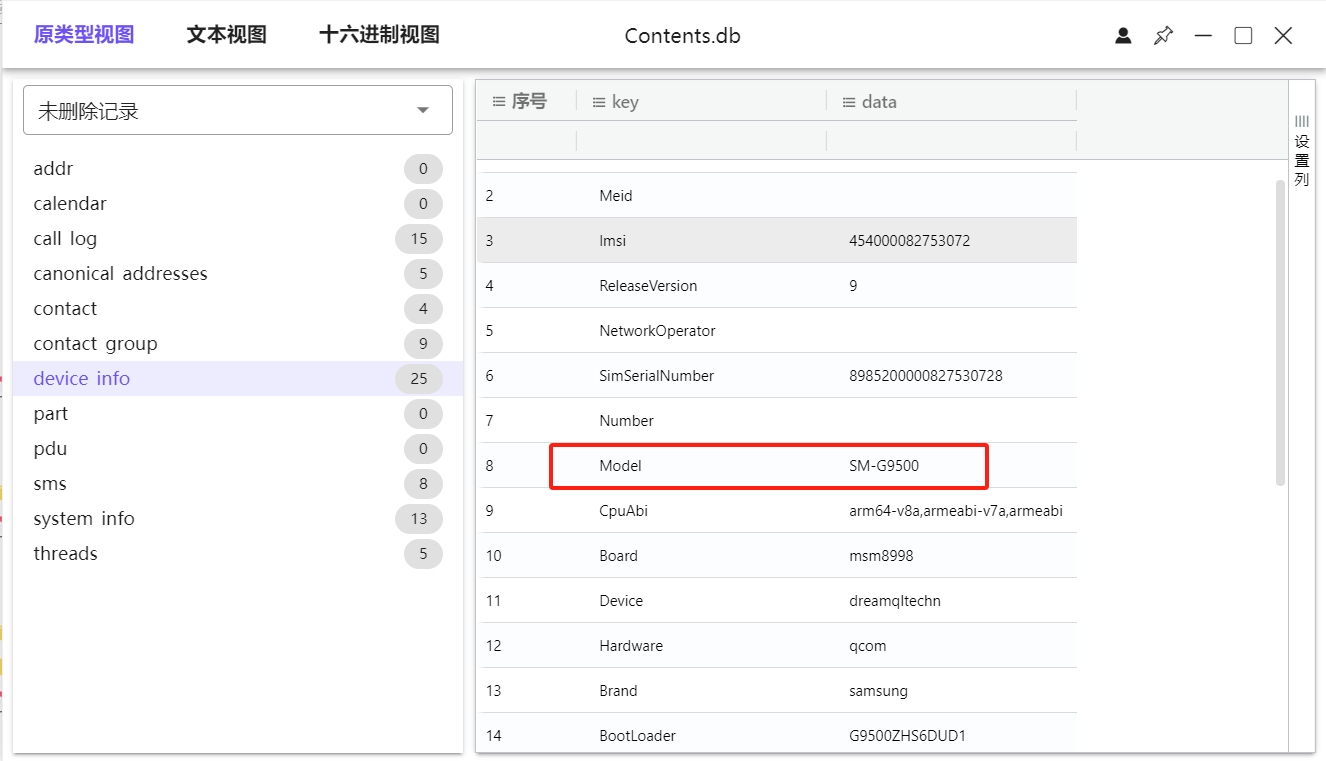Select the Model row SM-G9500

pos(768,466)
